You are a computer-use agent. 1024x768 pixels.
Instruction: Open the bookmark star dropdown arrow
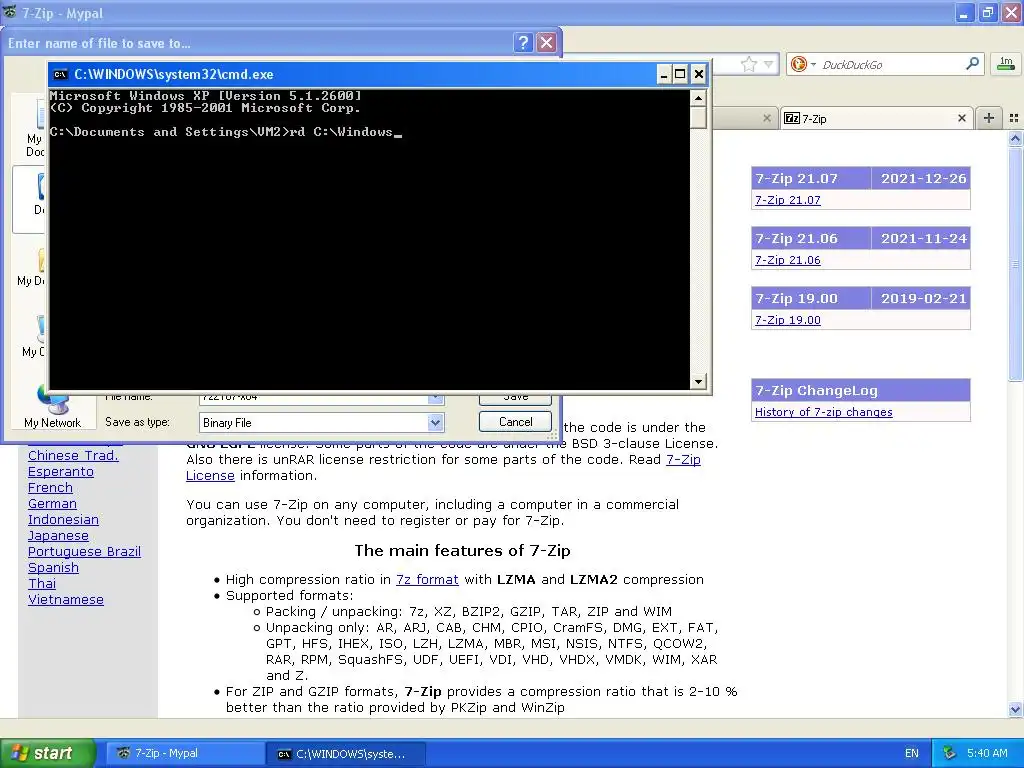tap(769, 64)
